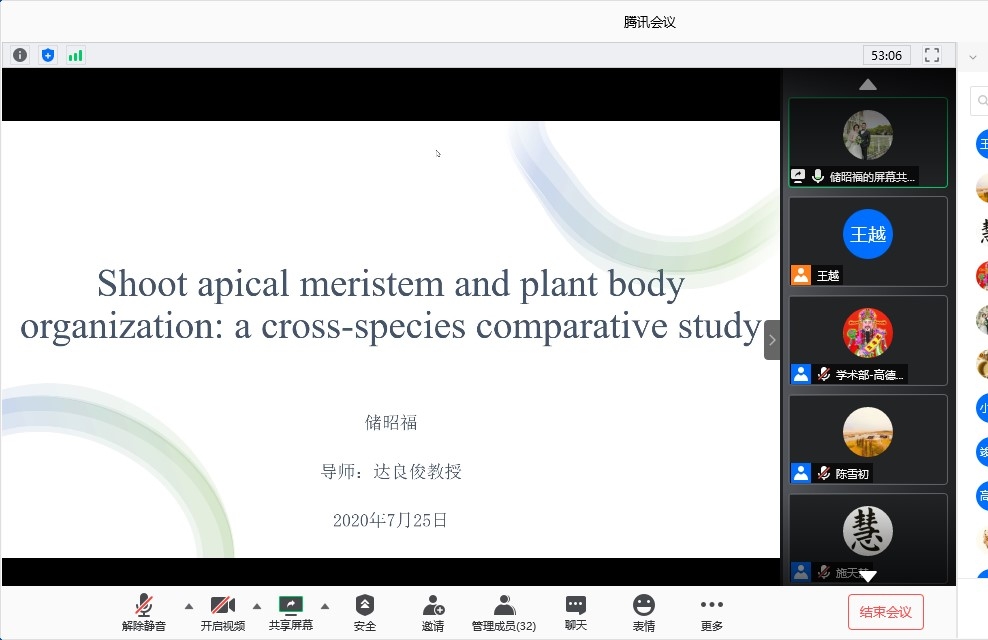Start sharing with 共享屏幕
Screen dimensions: 988x640
290,612
